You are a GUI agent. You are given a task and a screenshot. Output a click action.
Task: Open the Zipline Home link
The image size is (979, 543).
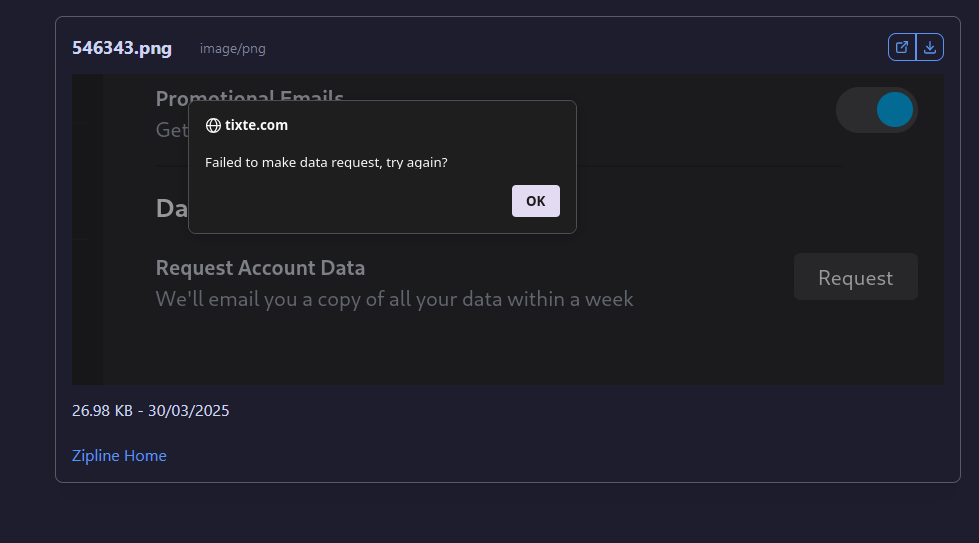119,456
